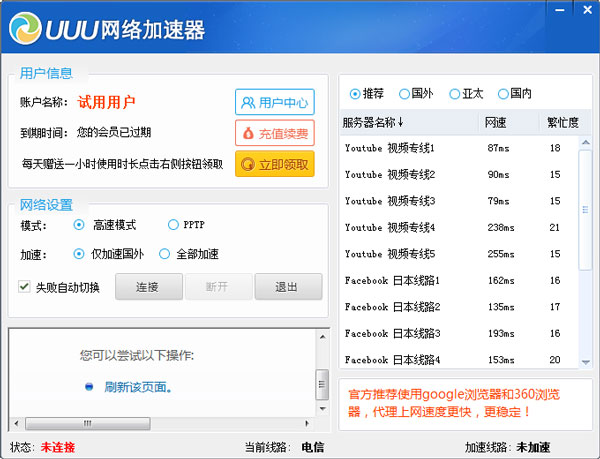Viewport: 600px width, 459px height.
Task: Select PPTP mode radio
Action: point(173,225)
